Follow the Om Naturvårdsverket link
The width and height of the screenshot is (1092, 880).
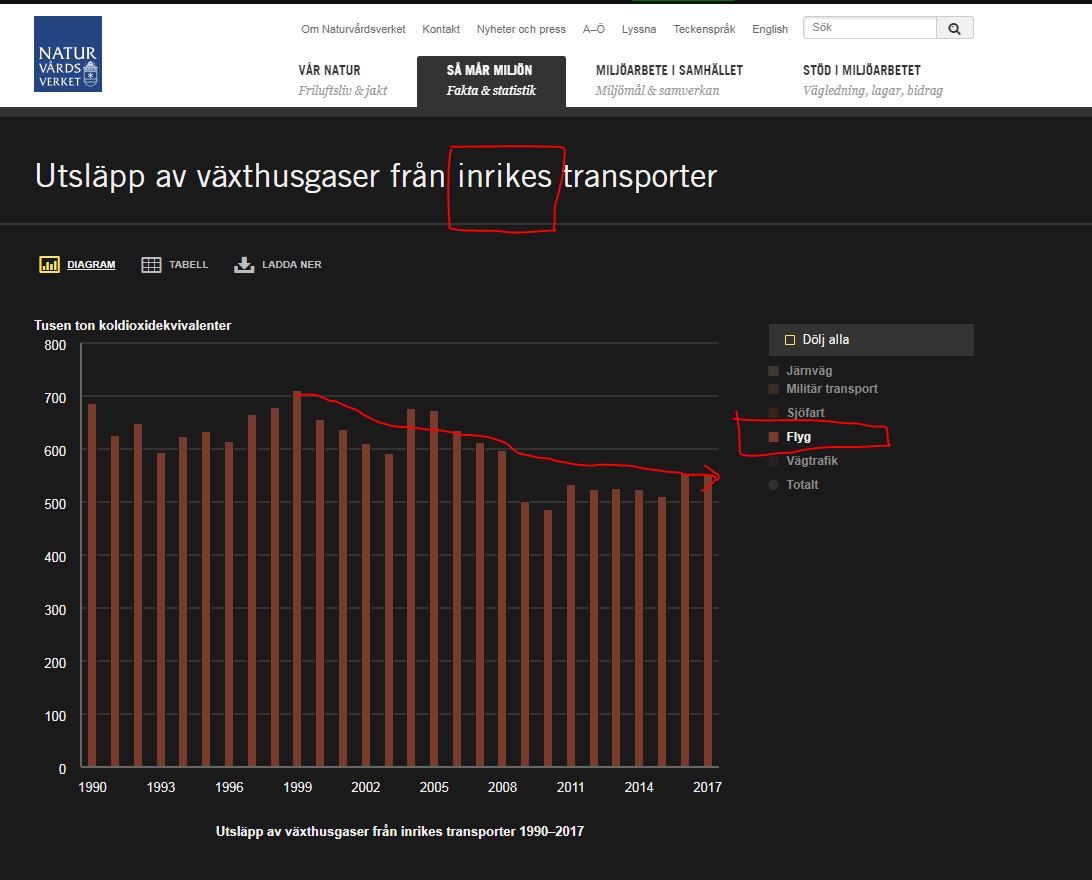click(353, 29)
